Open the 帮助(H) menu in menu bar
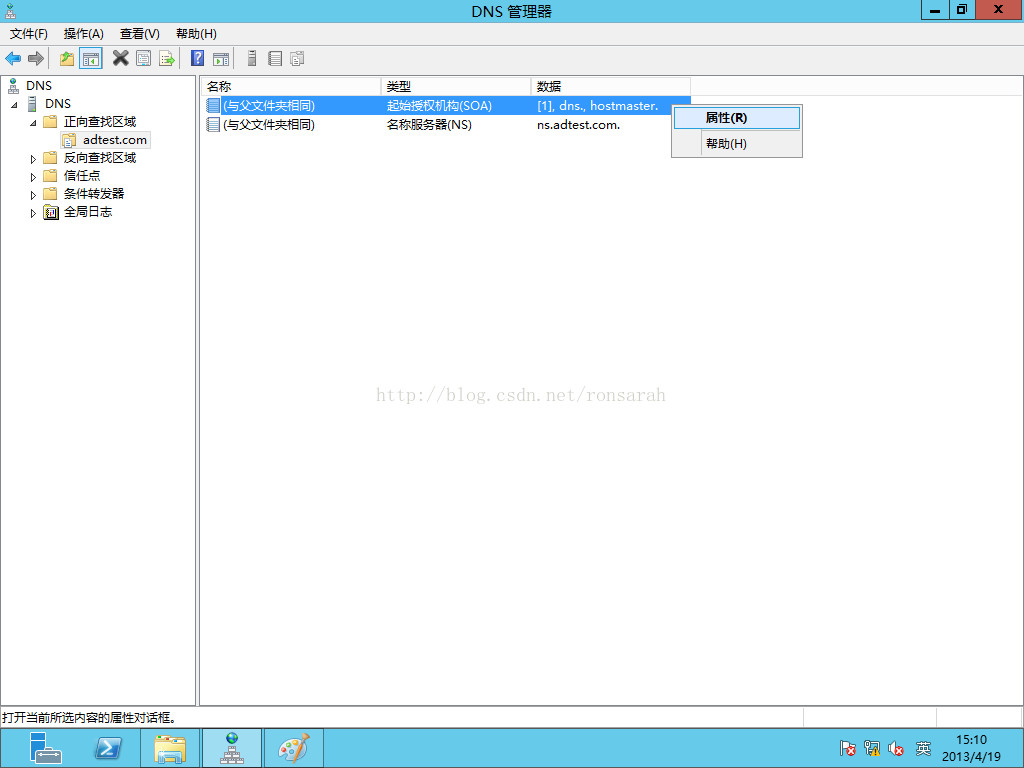Viewport: 1024px width, 768px height. click(197, 34)
